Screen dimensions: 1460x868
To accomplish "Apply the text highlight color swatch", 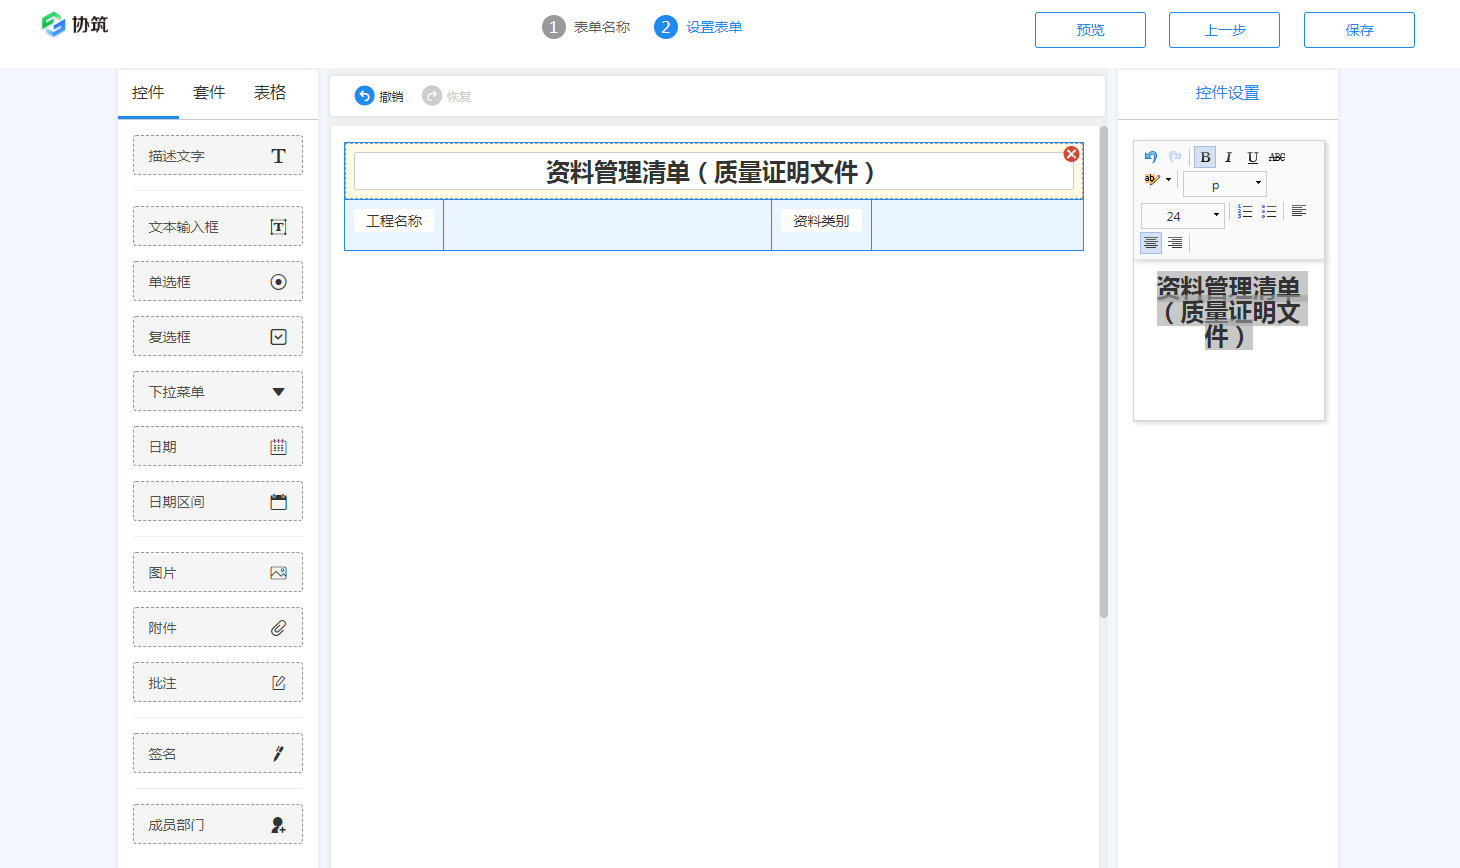I will (x=1151, y=179).
